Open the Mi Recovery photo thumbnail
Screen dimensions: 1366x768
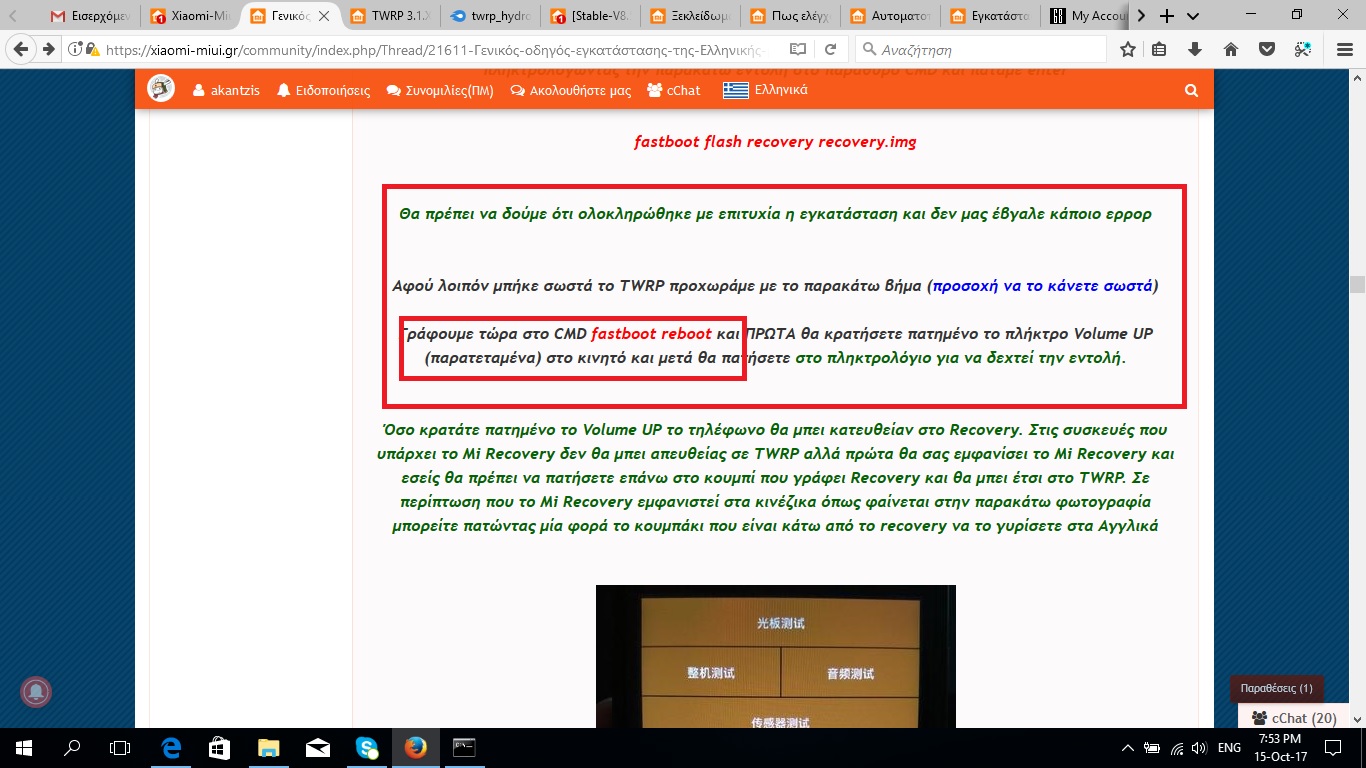776,656
